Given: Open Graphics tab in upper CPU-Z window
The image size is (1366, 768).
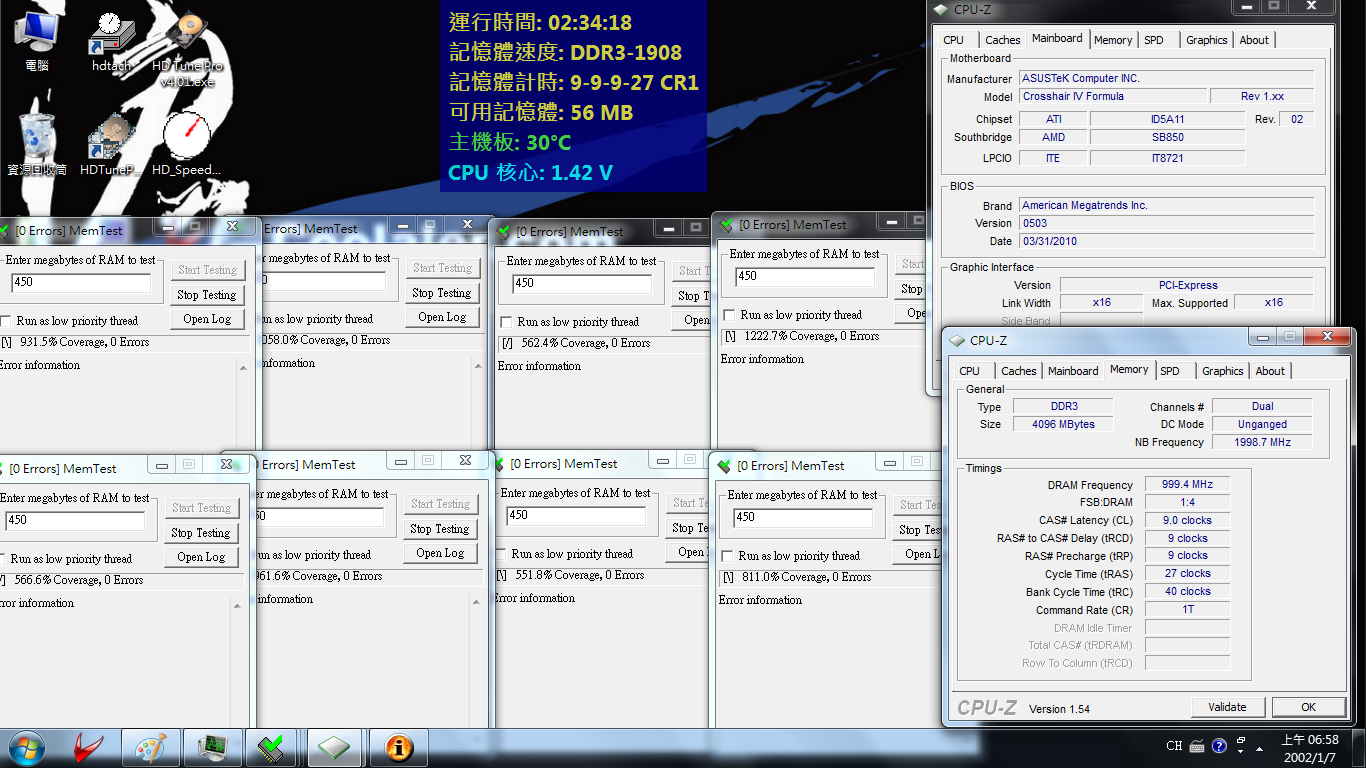Looking at the screenshot, I should (x=1207, y=40).
